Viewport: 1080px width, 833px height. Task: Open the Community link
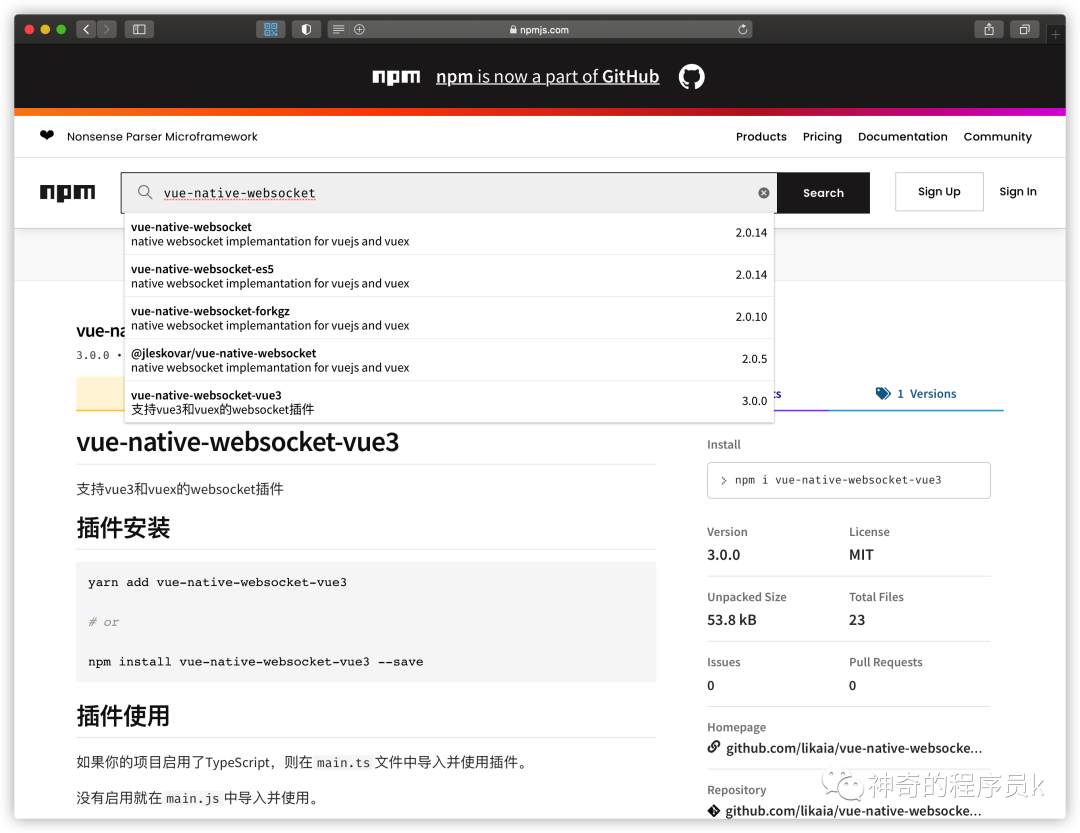point(997,136)
